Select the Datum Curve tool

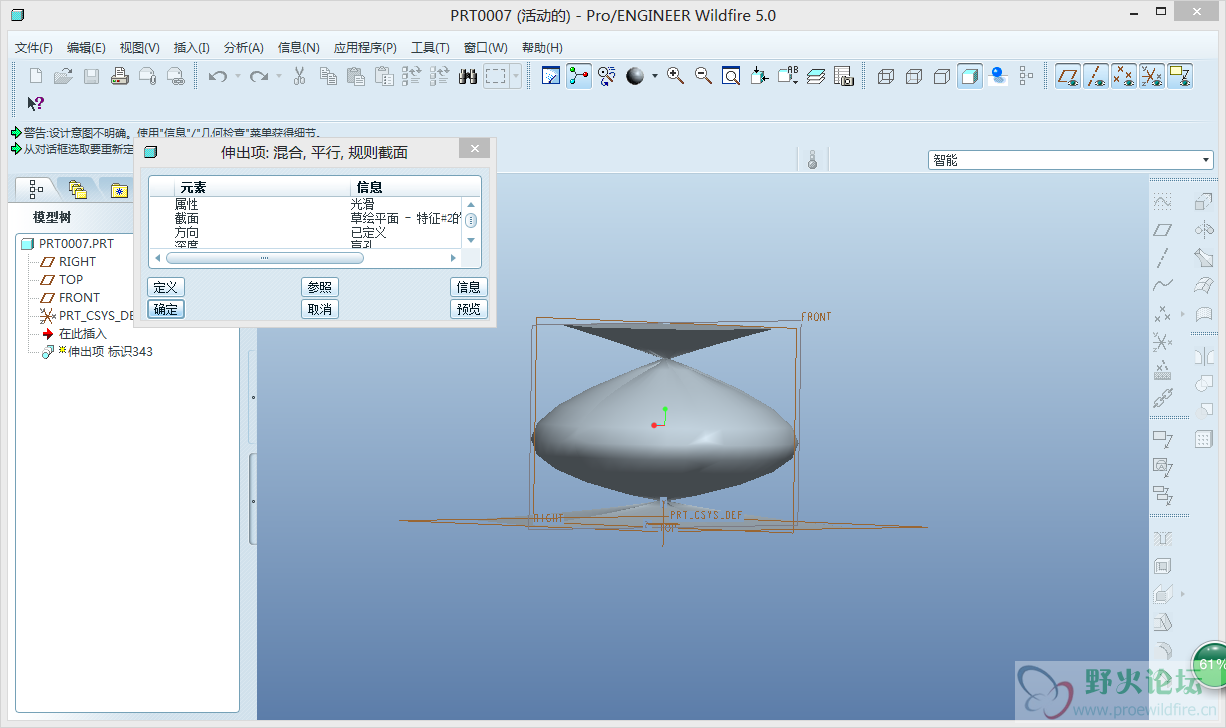[x=1162, y=286]
